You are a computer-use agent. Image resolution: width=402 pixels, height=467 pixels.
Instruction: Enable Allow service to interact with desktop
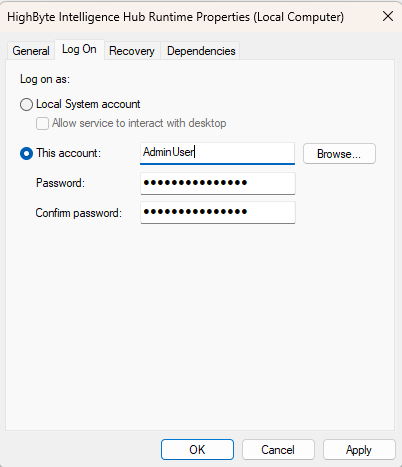click(42, 123)
